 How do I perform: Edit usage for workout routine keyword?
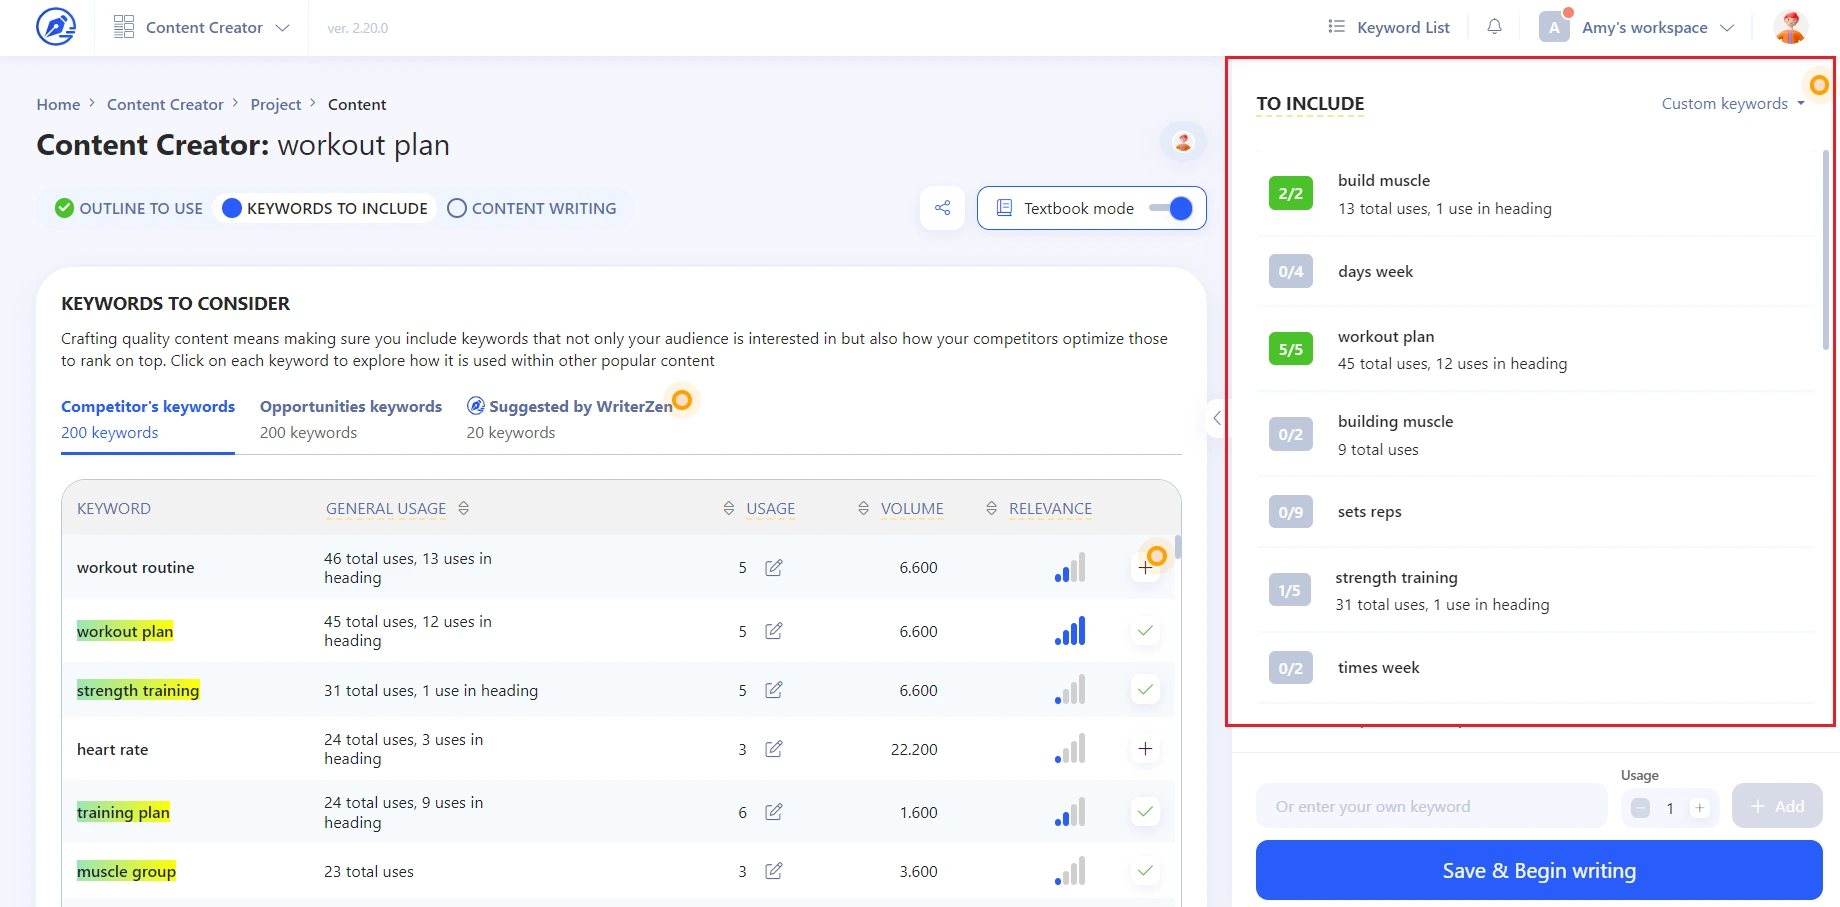[773, 568]
